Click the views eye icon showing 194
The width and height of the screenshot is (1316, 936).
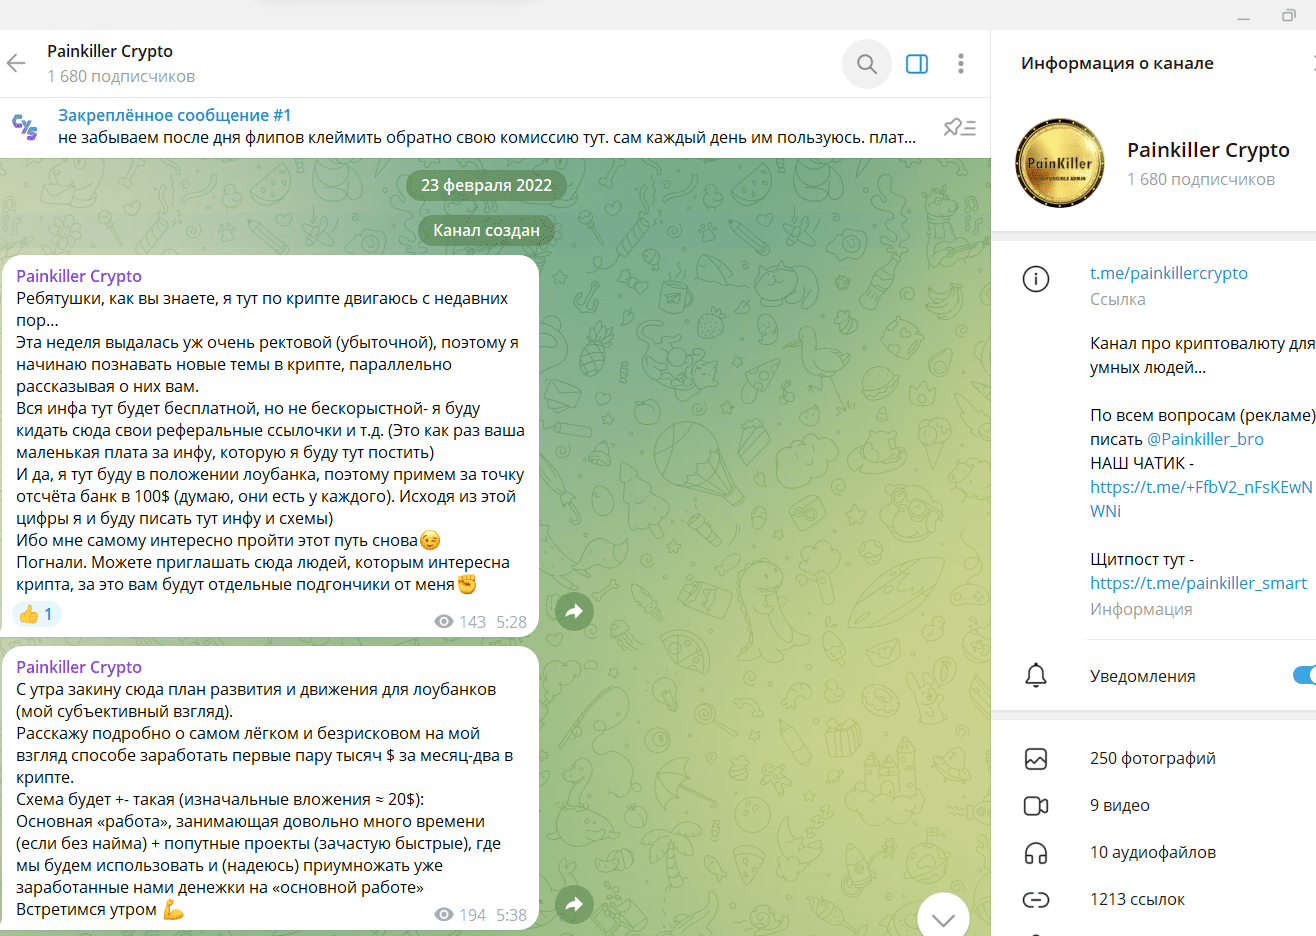(444, 915)
